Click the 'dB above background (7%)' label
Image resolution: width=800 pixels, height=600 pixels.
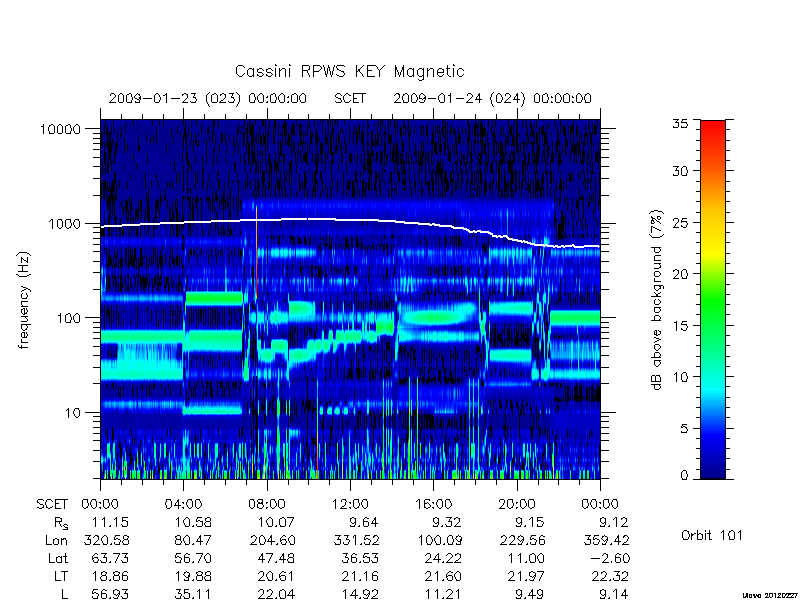coord(657,300)
